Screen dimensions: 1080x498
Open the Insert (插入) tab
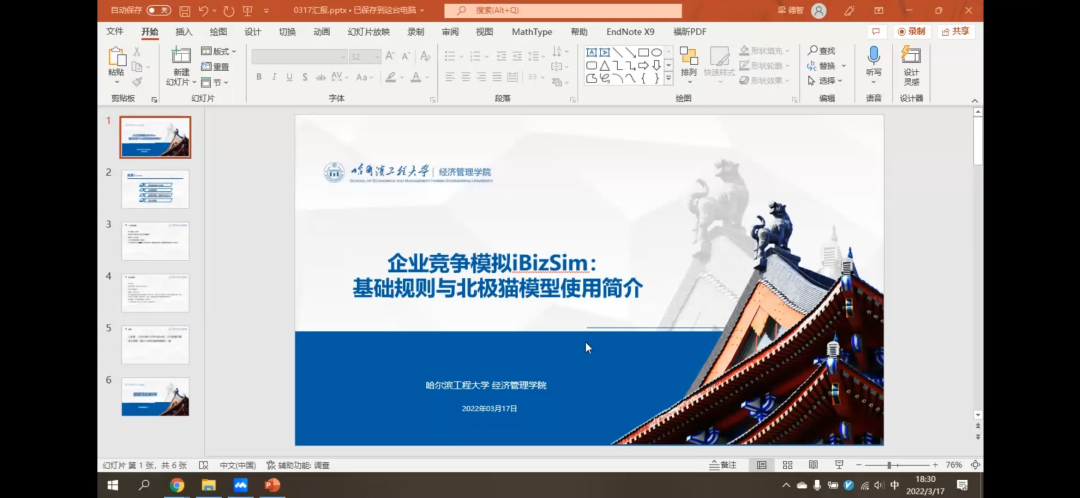click(184, 31)
